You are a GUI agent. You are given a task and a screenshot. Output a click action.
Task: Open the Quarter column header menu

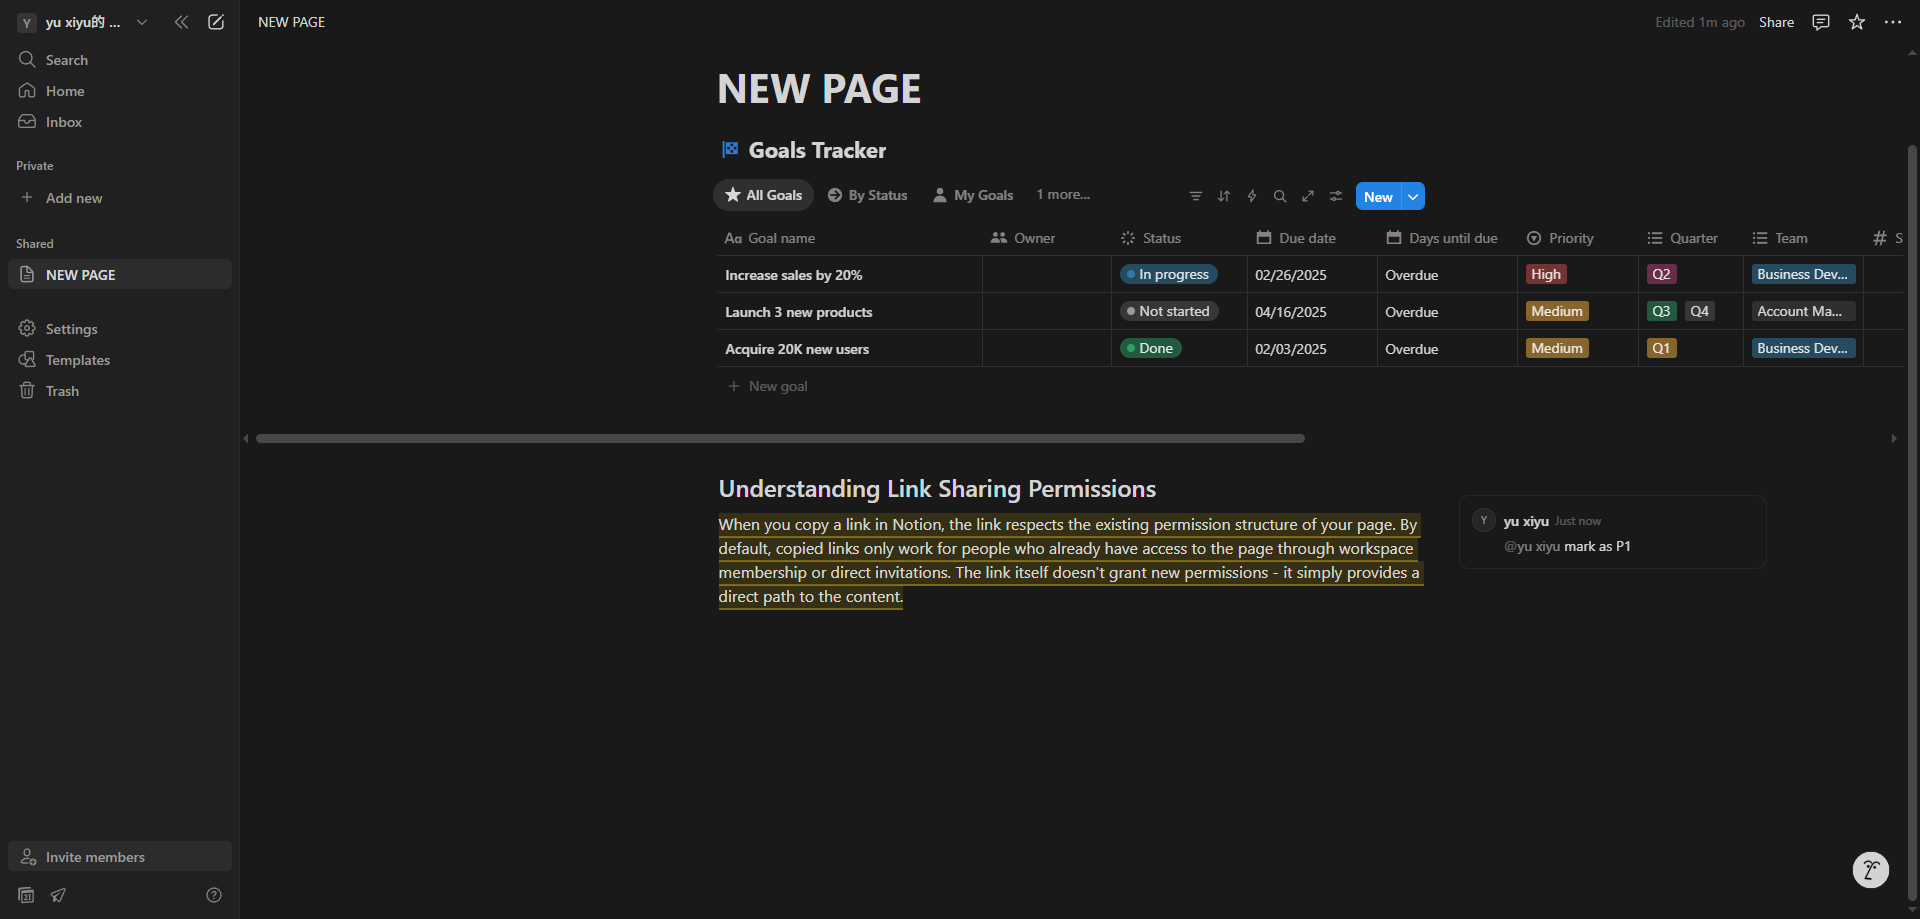click(1692, 238)
